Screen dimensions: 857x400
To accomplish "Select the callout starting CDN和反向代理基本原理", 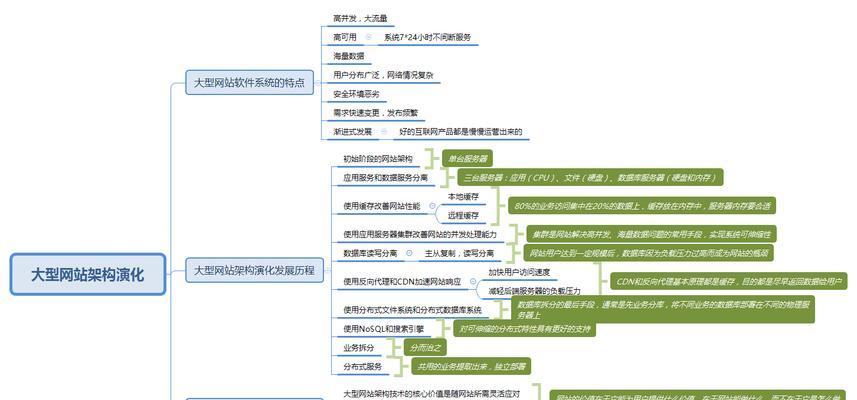I will 729,282.
